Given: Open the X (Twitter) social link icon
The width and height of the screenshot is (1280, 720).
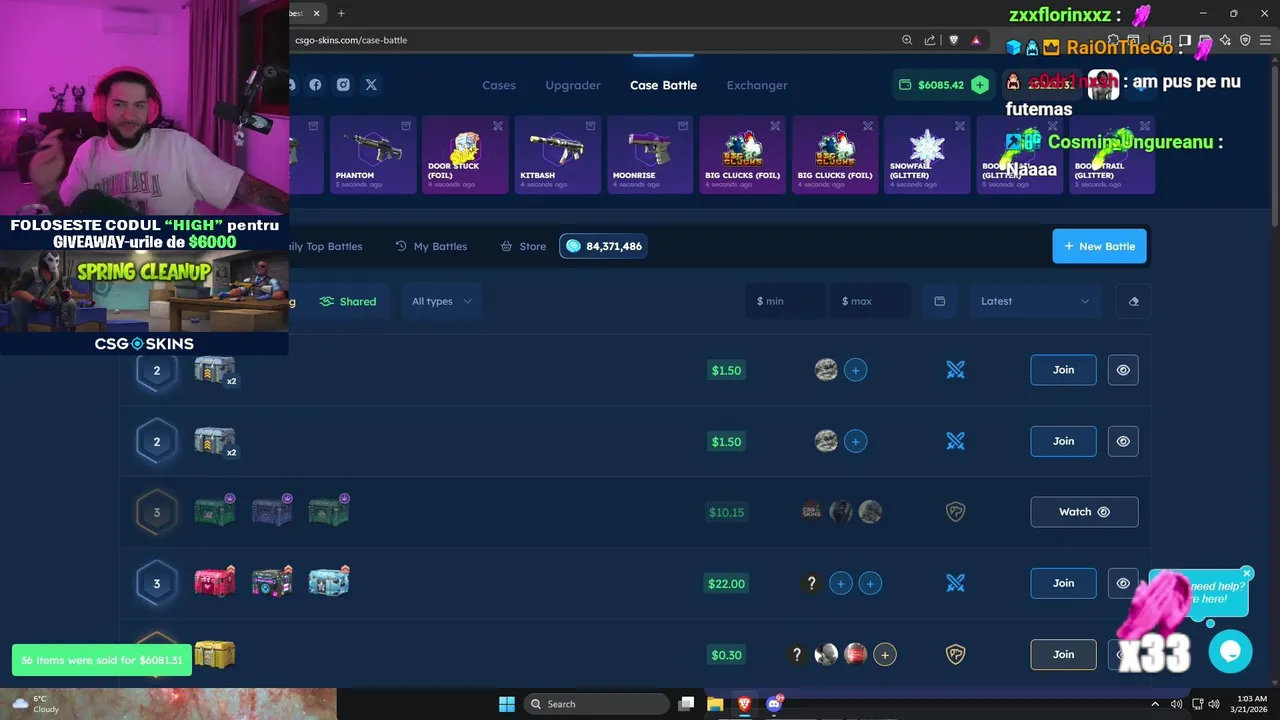Looking at the screenshot, I should click(x=371, y=85).
